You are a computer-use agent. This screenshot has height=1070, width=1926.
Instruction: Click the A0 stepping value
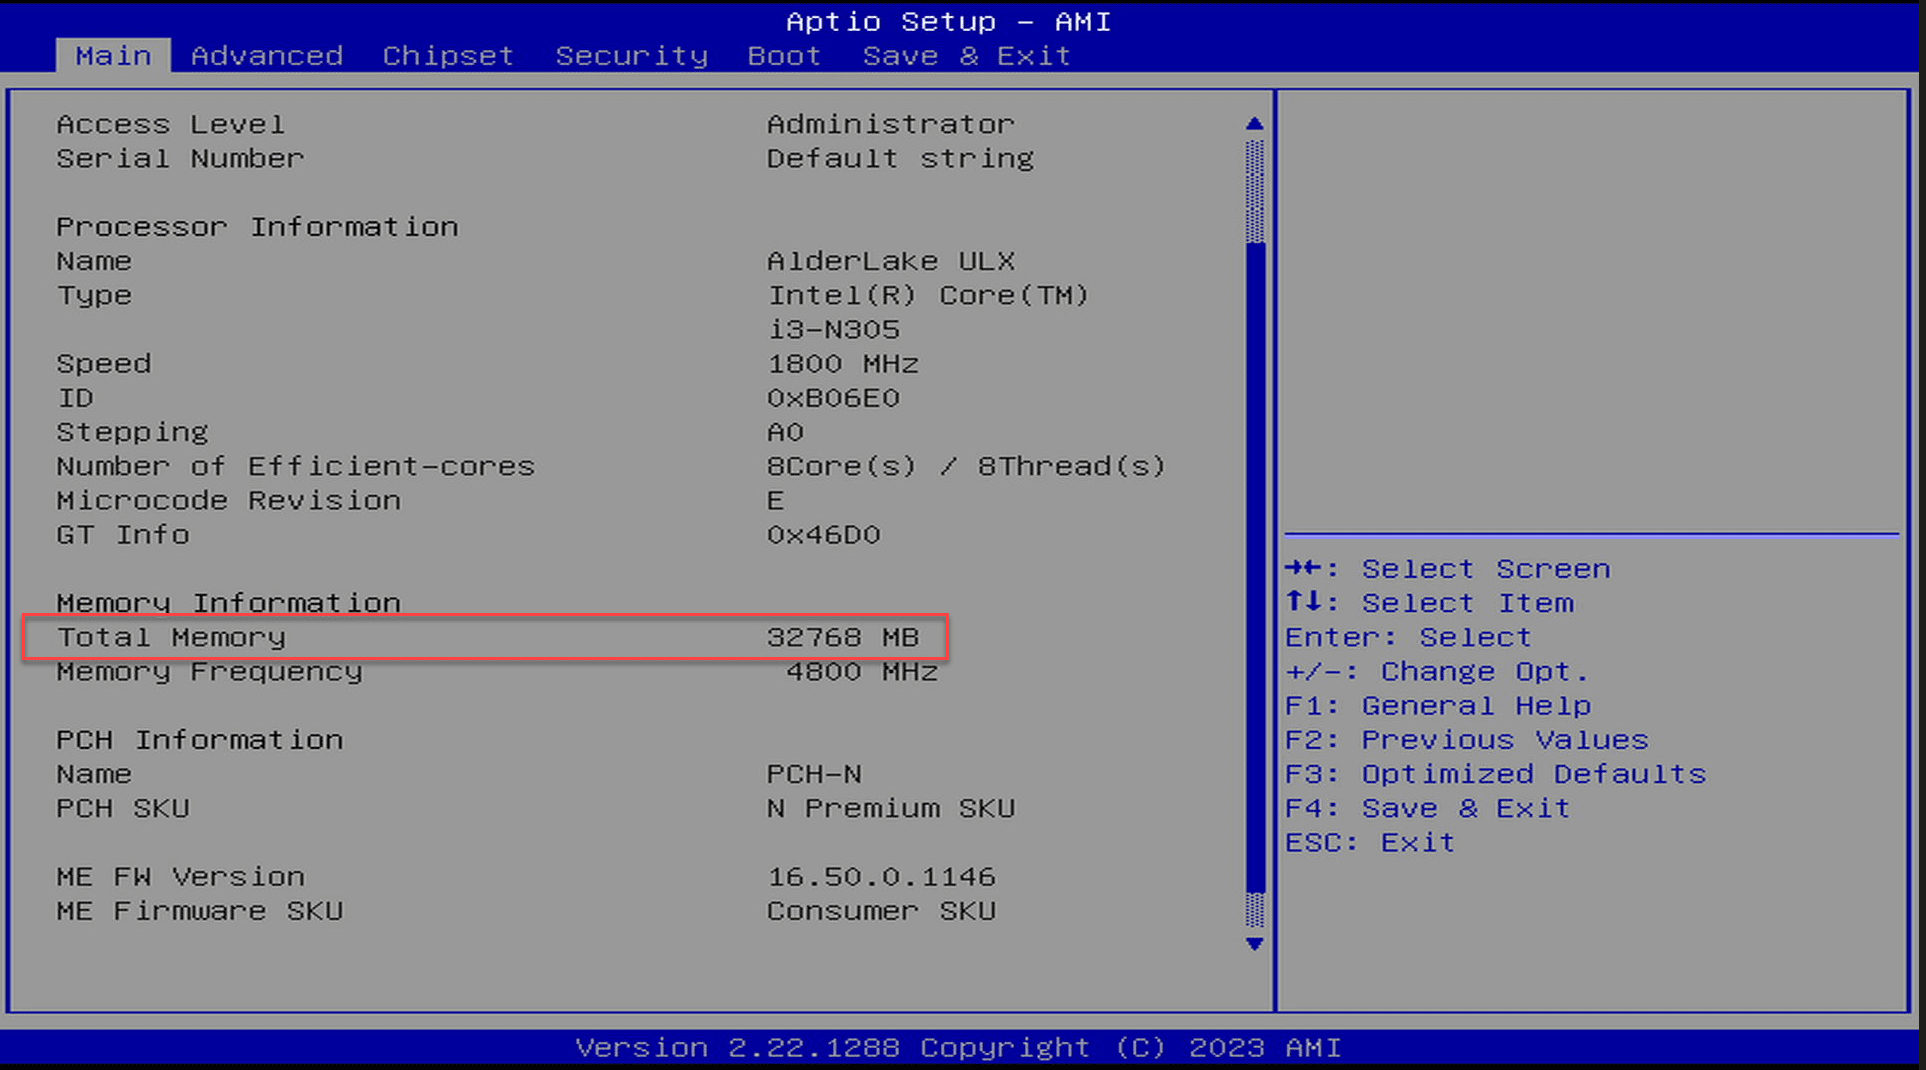(785, 432)
